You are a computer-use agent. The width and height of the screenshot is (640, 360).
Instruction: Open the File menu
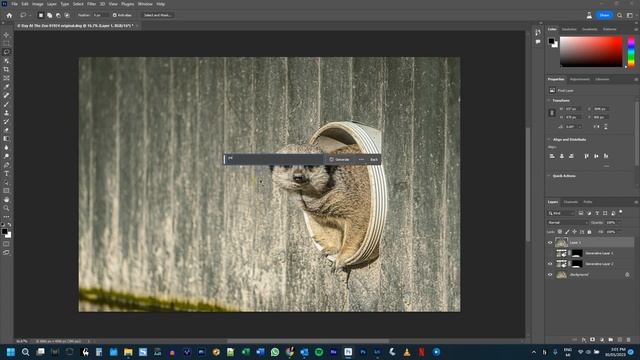pos(14,4)
